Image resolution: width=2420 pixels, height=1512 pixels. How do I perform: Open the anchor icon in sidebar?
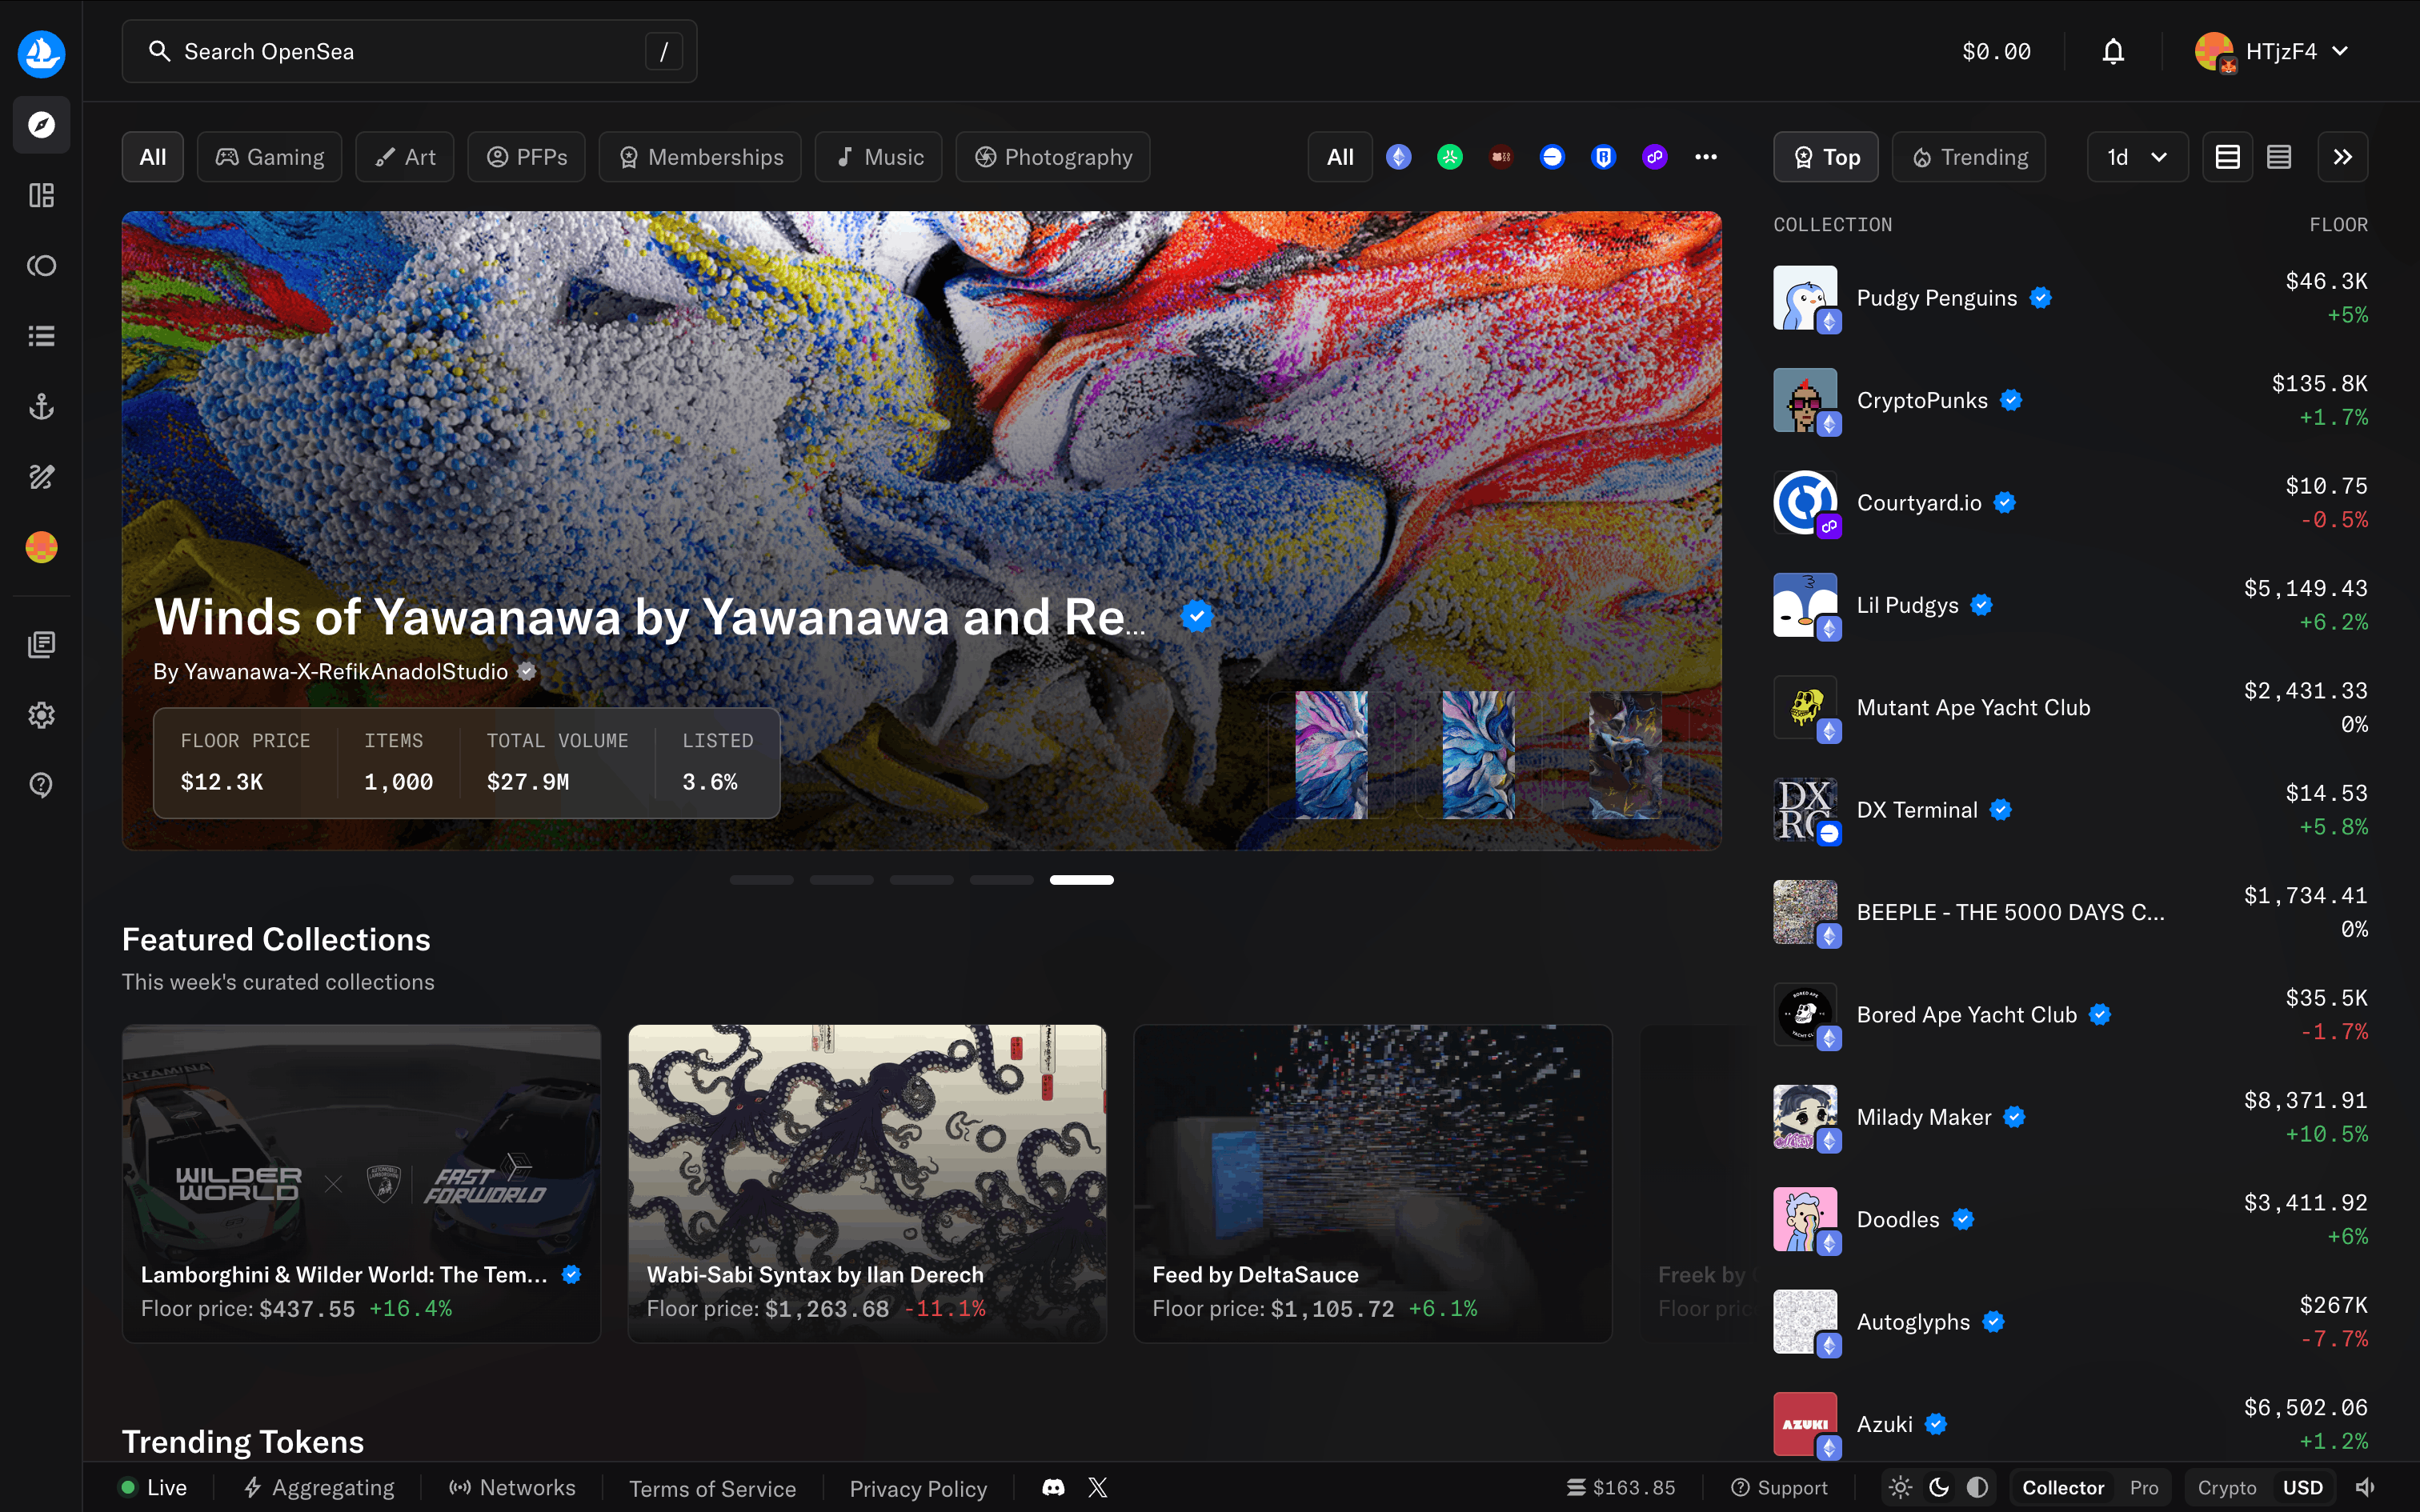pos(41,406)
